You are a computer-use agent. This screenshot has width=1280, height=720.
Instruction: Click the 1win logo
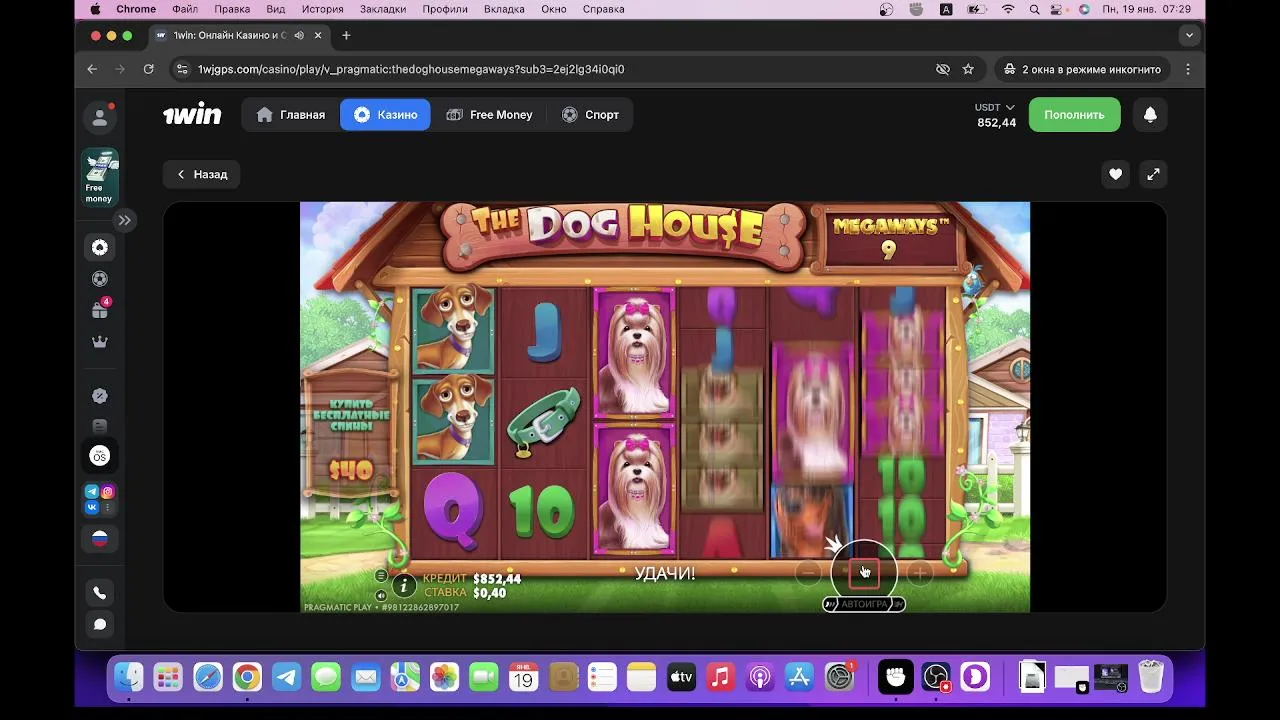[192, 115]
